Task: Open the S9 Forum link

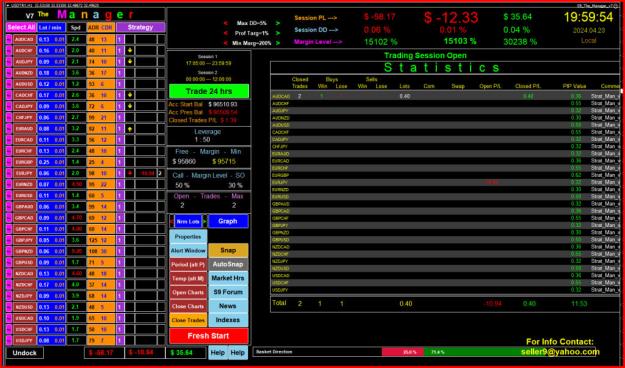Action: [228, 292]
